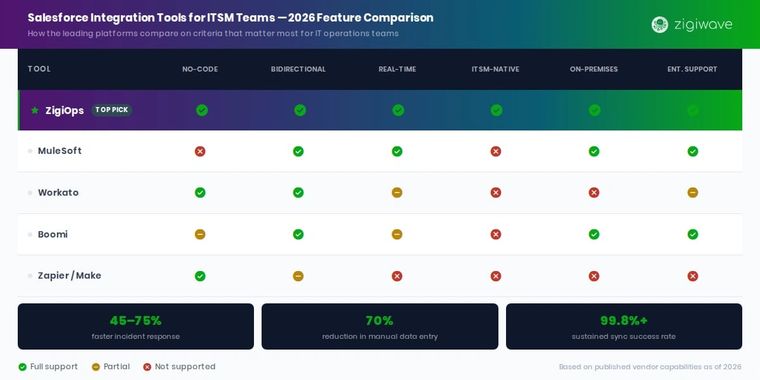
Task: Click the 99.8%+ statistic
Action: [624, 321]
